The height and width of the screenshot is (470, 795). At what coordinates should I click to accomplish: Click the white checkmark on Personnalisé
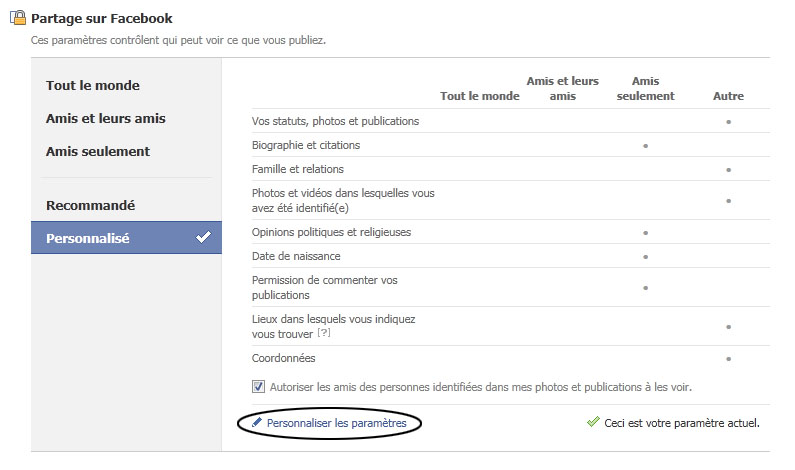(203, 237)
